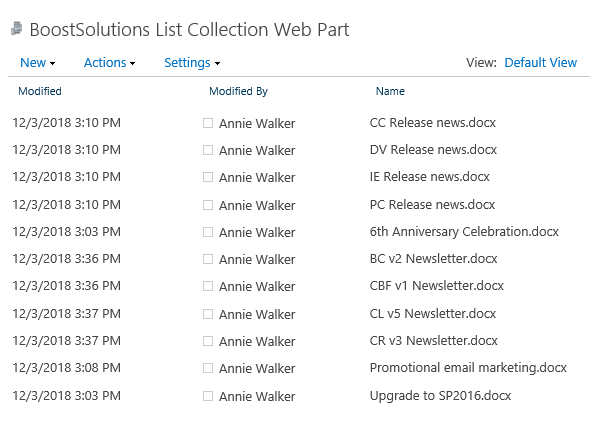
Task: Open CL v5 Newsletter.docx file
Action: click(x=433, y=314)
